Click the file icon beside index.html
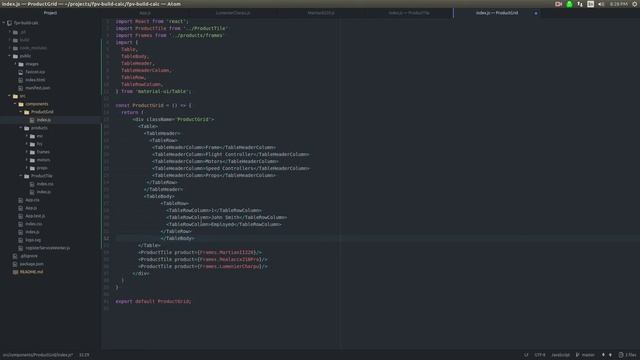 (x=20, y=80)
